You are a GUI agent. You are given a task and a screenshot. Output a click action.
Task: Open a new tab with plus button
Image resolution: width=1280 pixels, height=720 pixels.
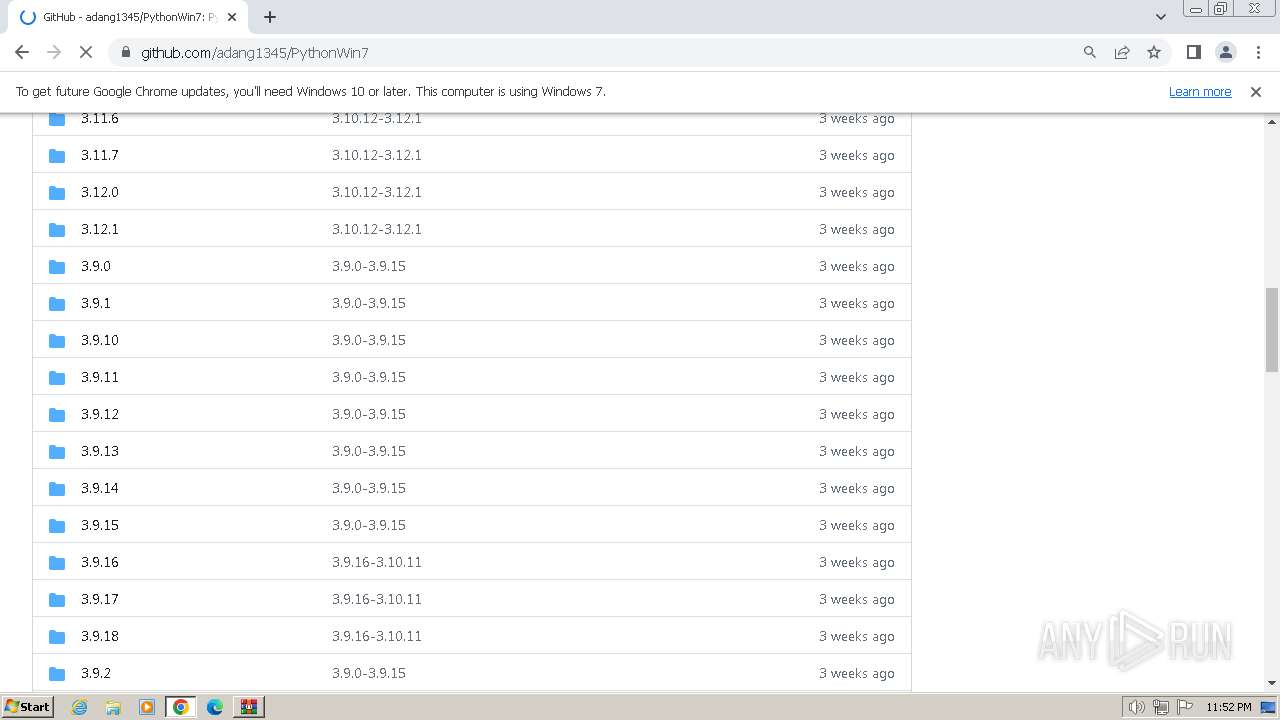pyautogui.click(x=270, y=17)
